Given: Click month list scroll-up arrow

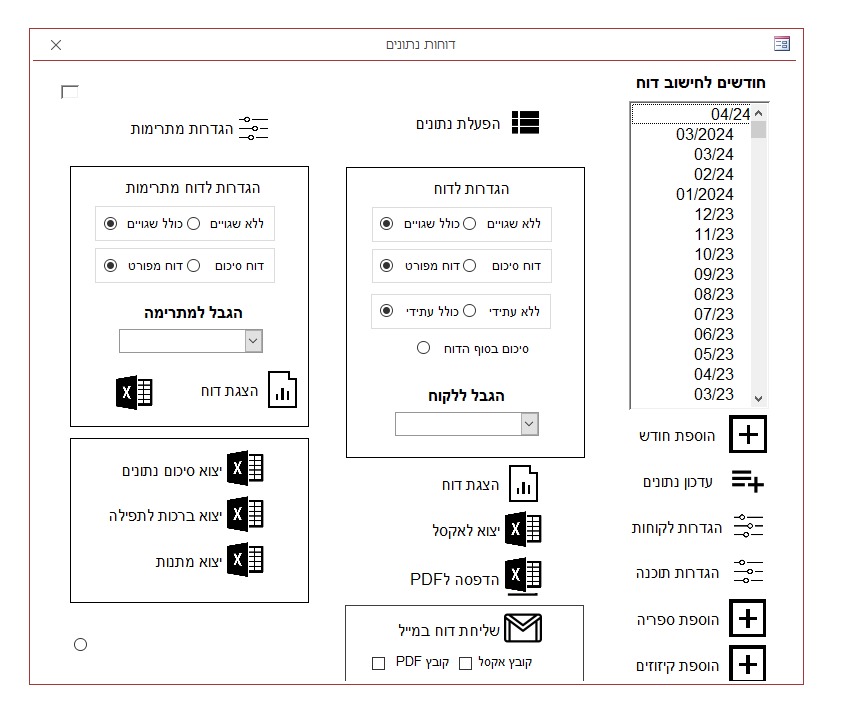Looking at the screenshot, I should coord(759,113).
